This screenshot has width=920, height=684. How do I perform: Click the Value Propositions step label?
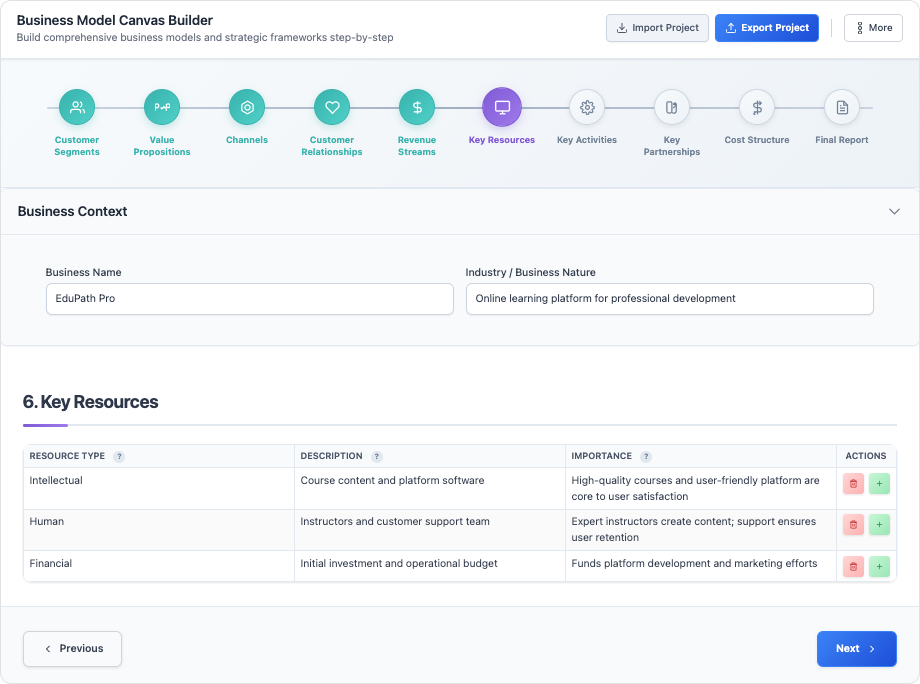coord(162,146)
